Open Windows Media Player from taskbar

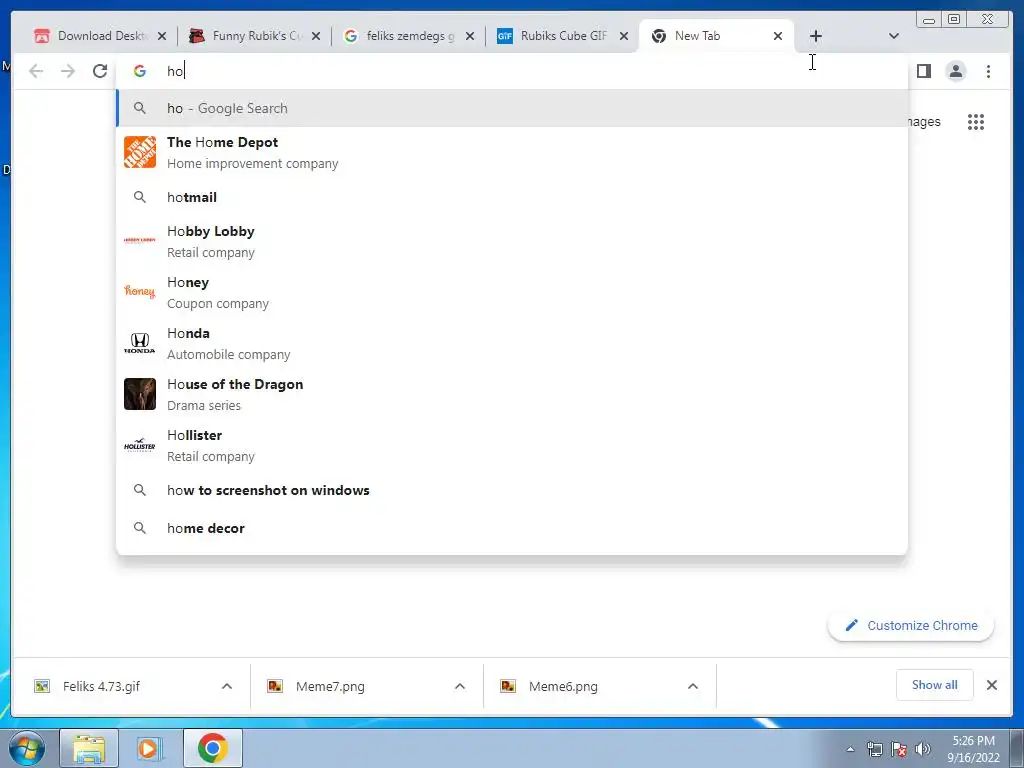point(150,748)
